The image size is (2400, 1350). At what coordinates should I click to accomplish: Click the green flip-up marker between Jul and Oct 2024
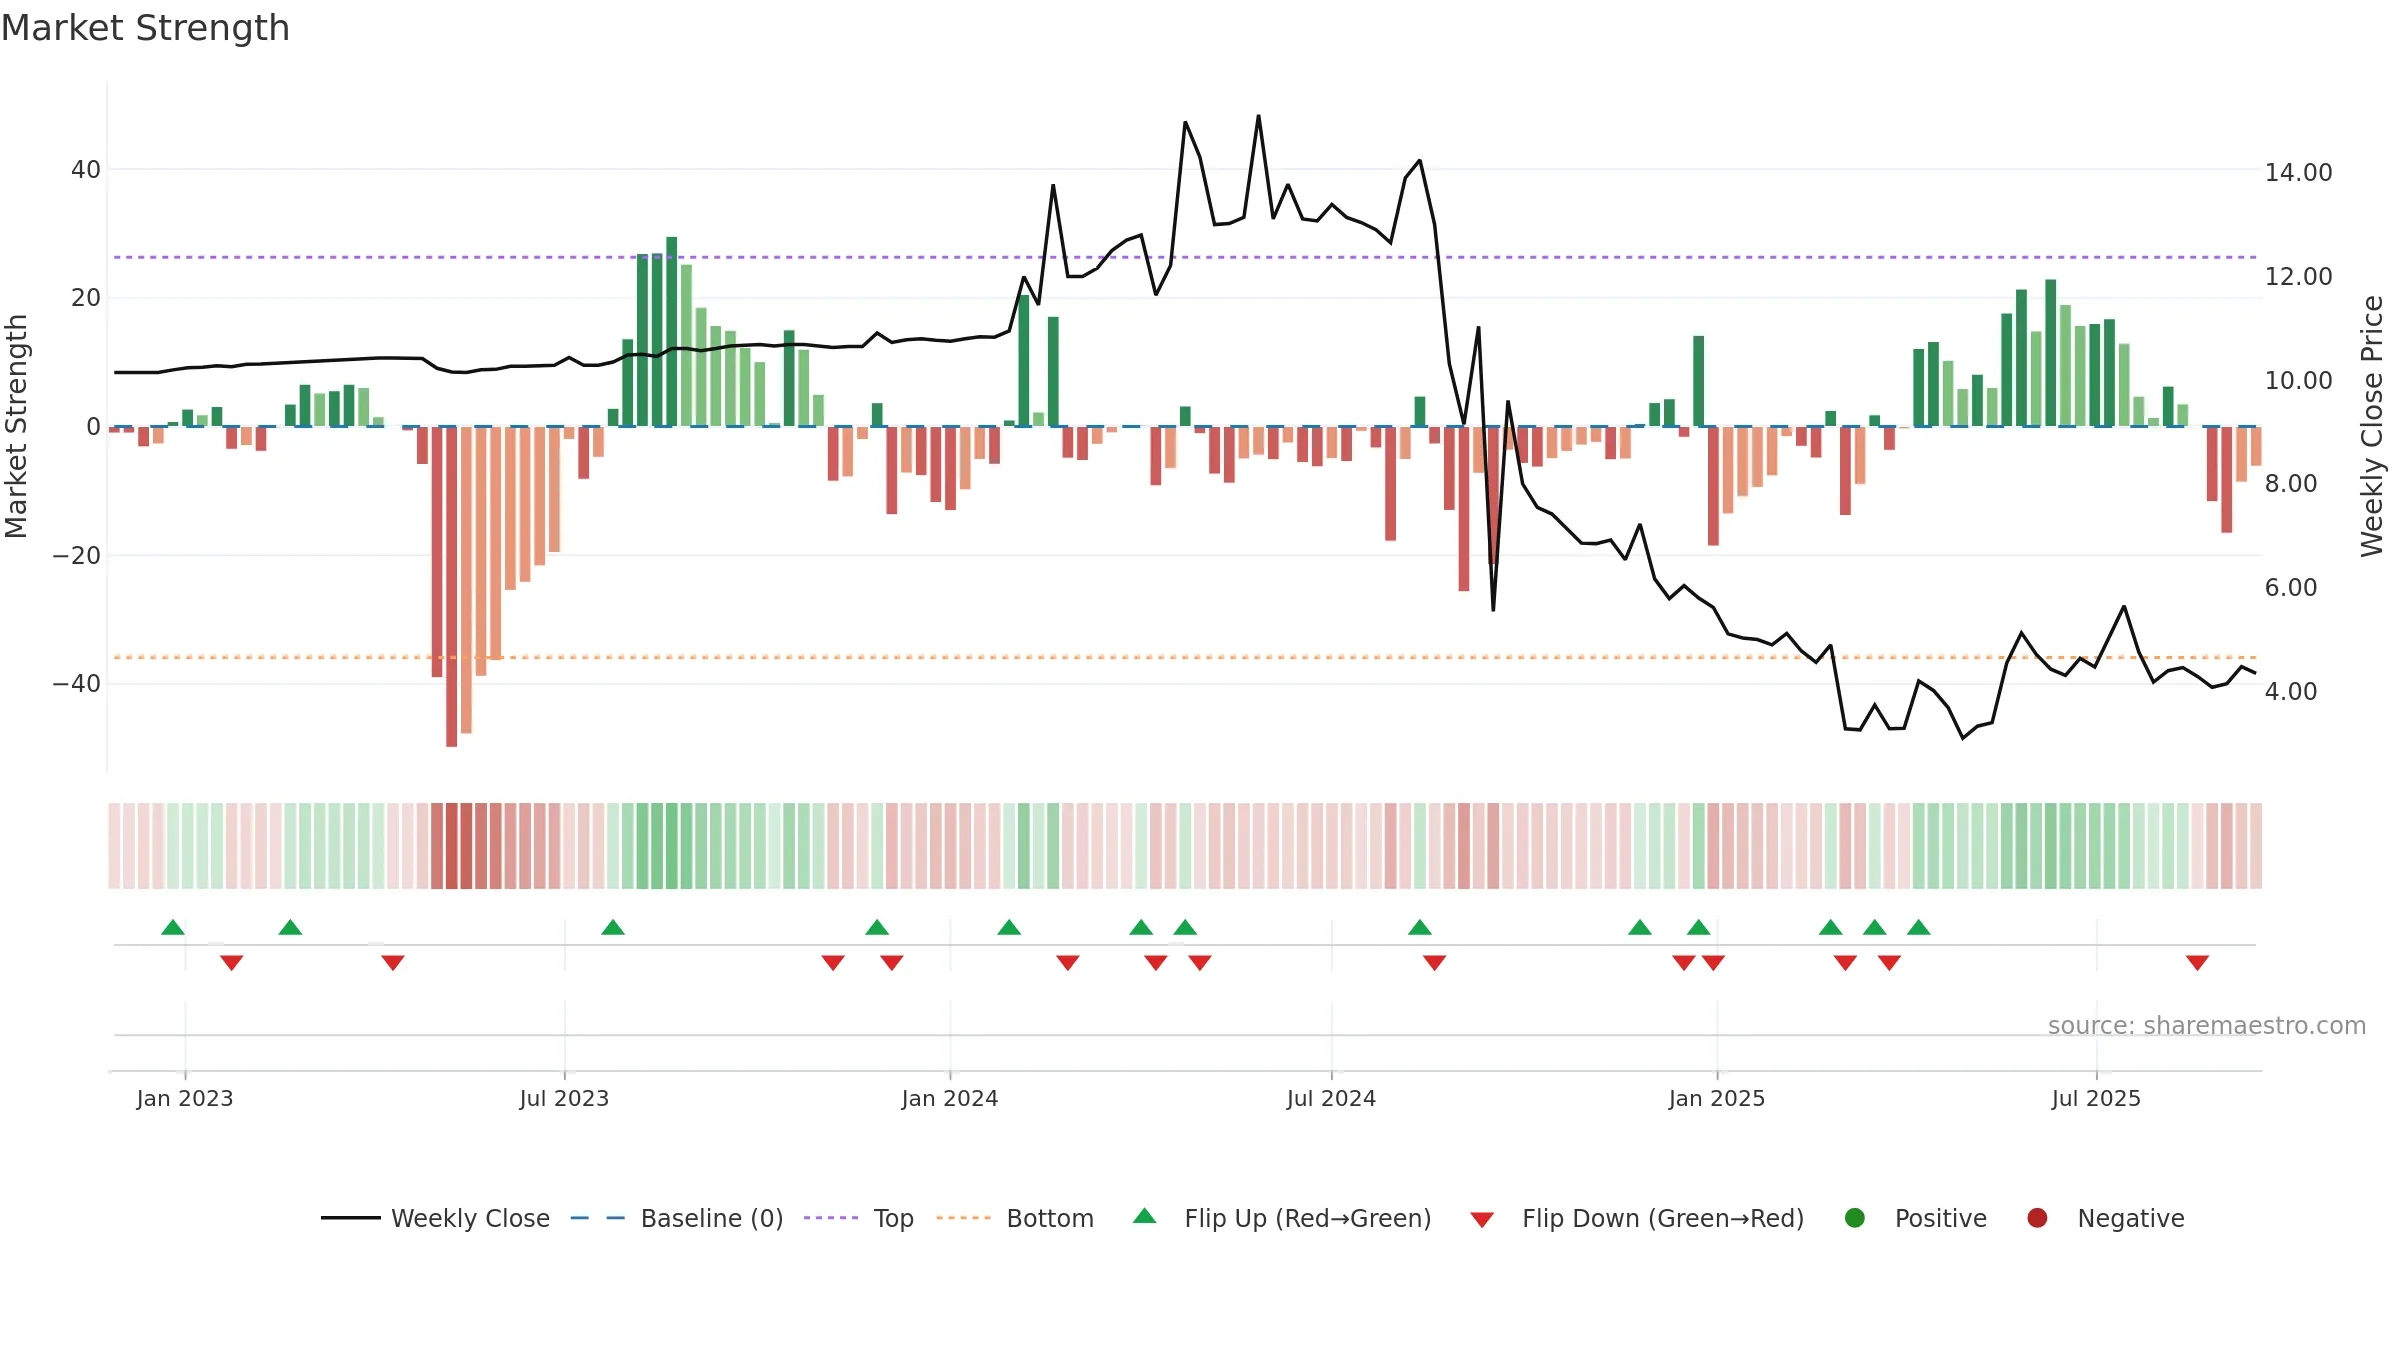point(1420,927)
